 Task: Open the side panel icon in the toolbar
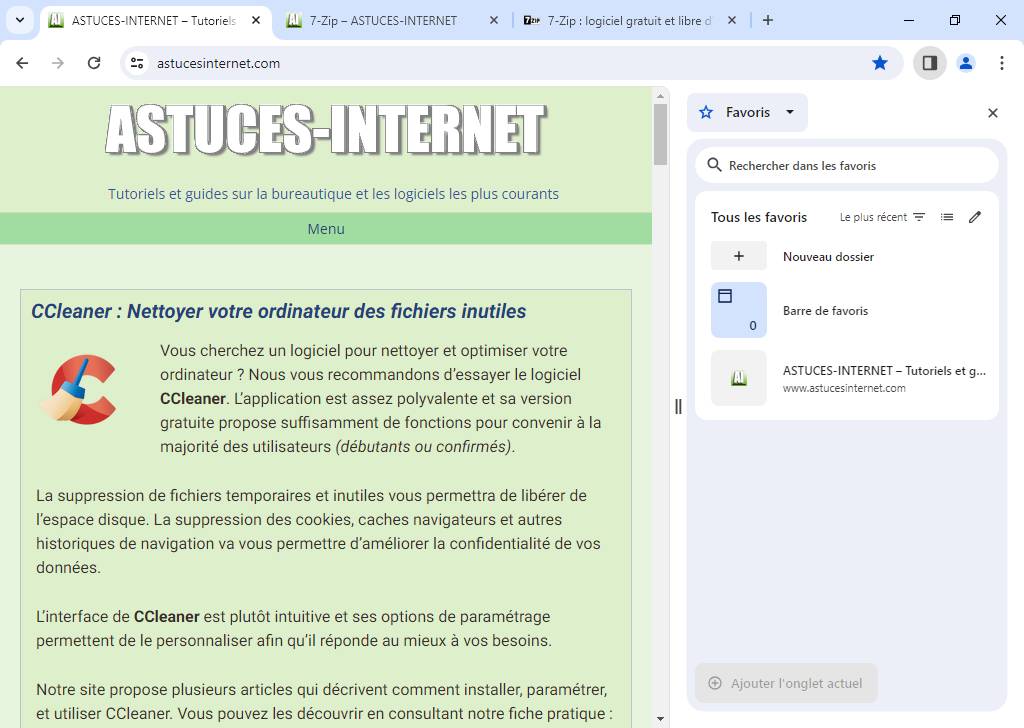coord(929,62)
